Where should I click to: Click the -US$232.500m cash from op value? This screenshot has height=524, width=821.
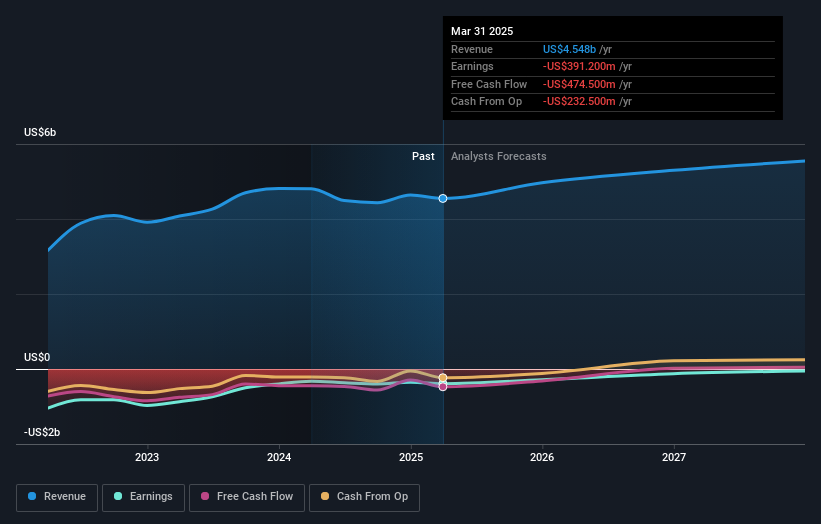tap(579, 102)
